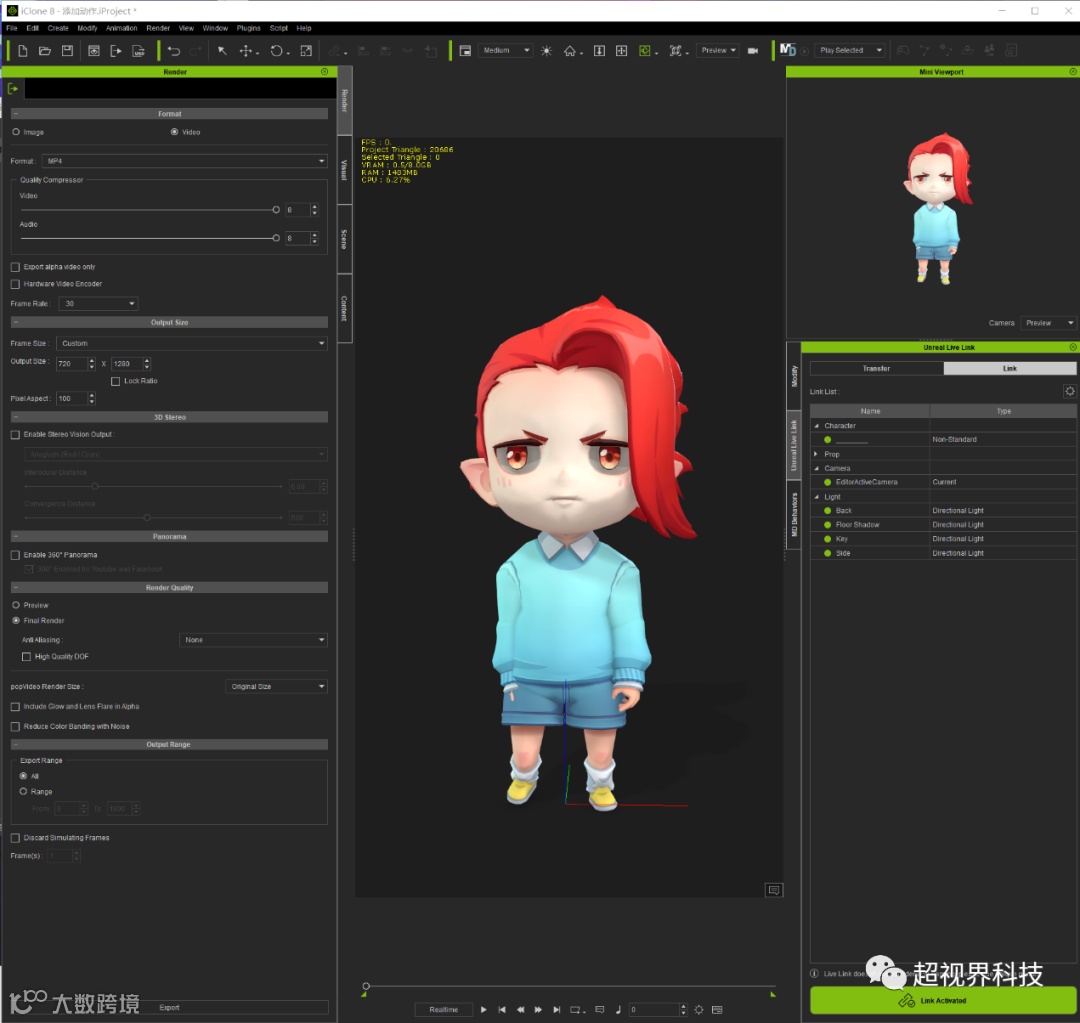Enable Hardware Video Encoder checkbox
The height and width of the screenshot is (1023, 1080).
15,284
